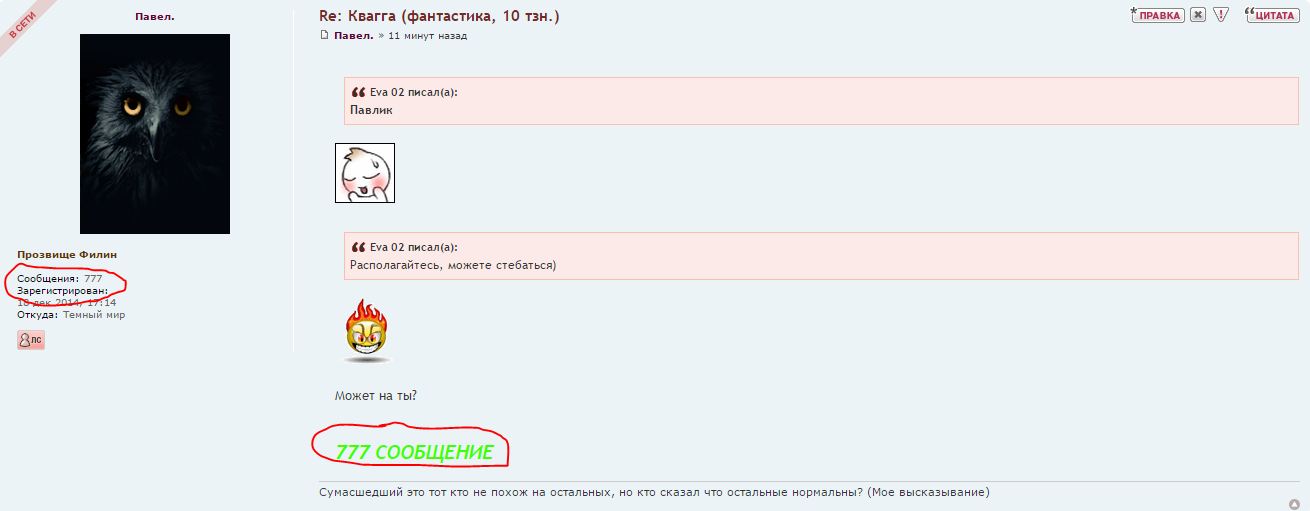Click the green 777 СООБЩЕНИЕ text
Image resolution: width=1310 pixels, height=511 pixels.
tap(414, 452)
